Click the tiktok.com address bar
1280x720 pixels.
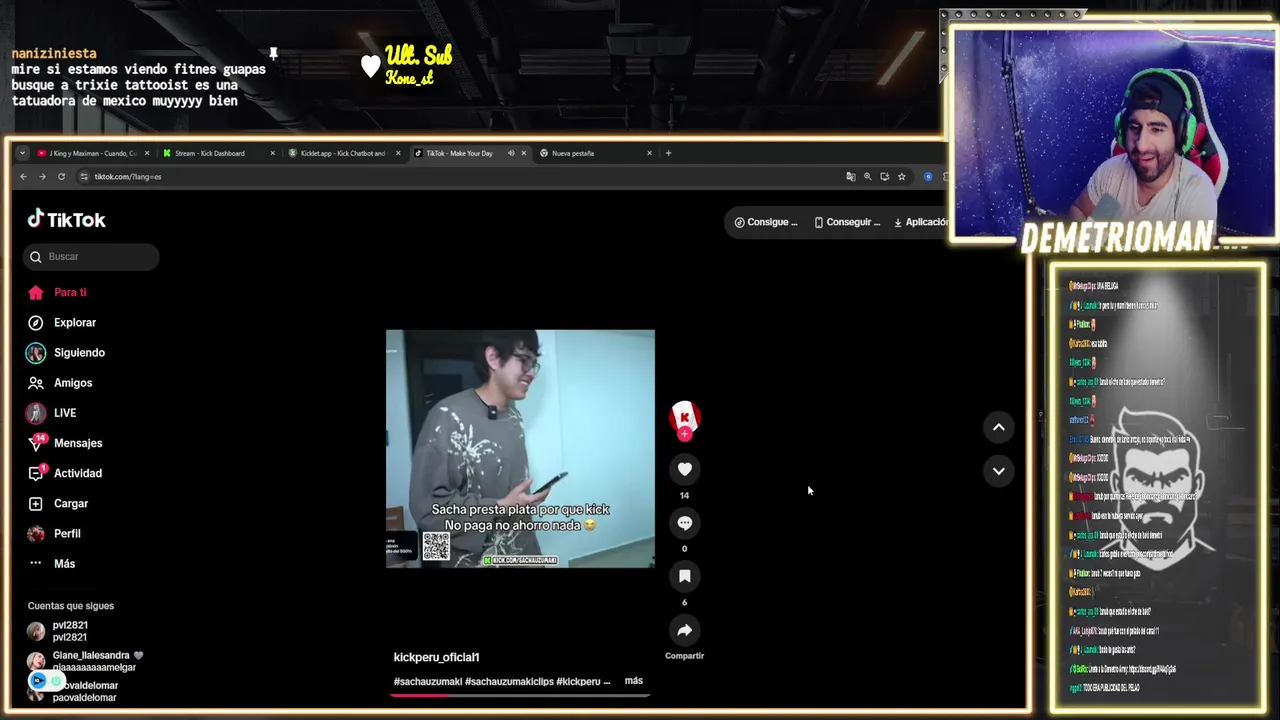[460, 176]
